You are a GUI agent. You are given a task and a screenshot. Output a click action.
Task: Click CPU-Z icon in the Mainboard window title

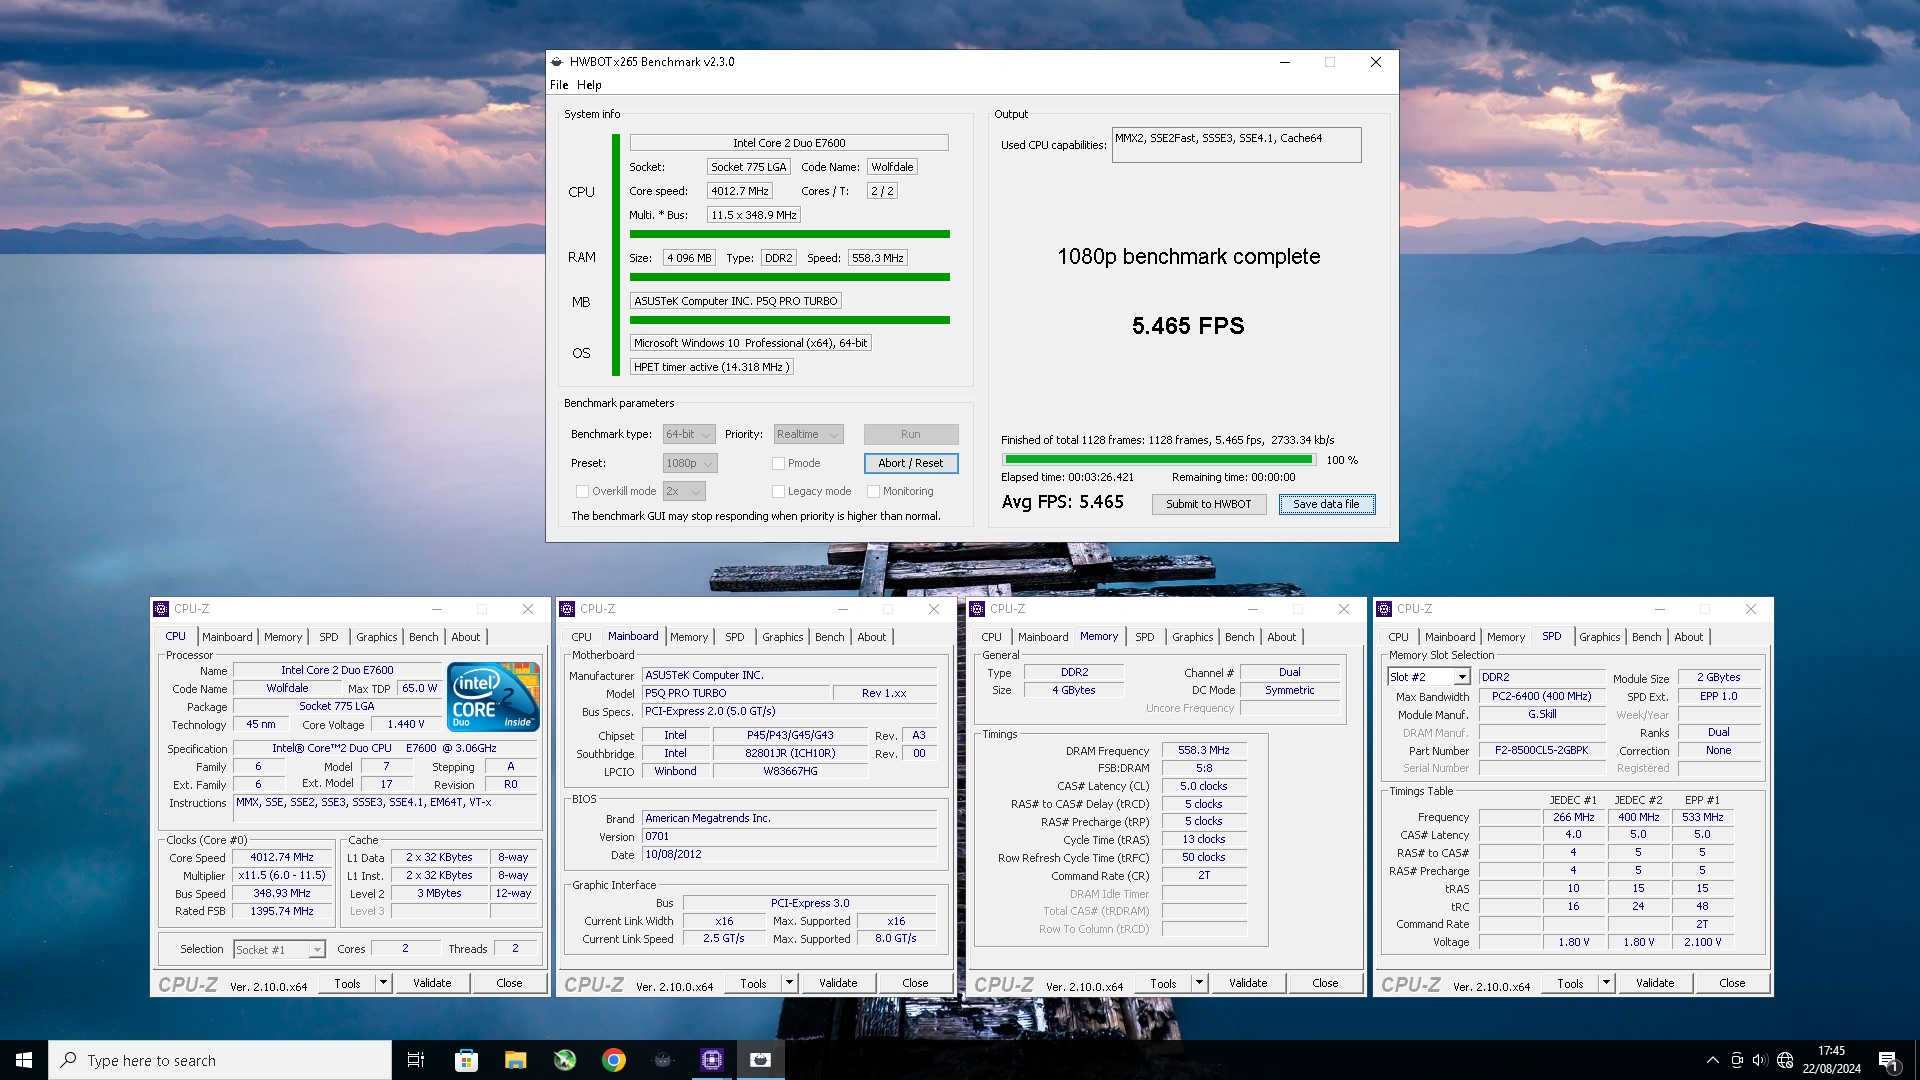pos(567,609)
